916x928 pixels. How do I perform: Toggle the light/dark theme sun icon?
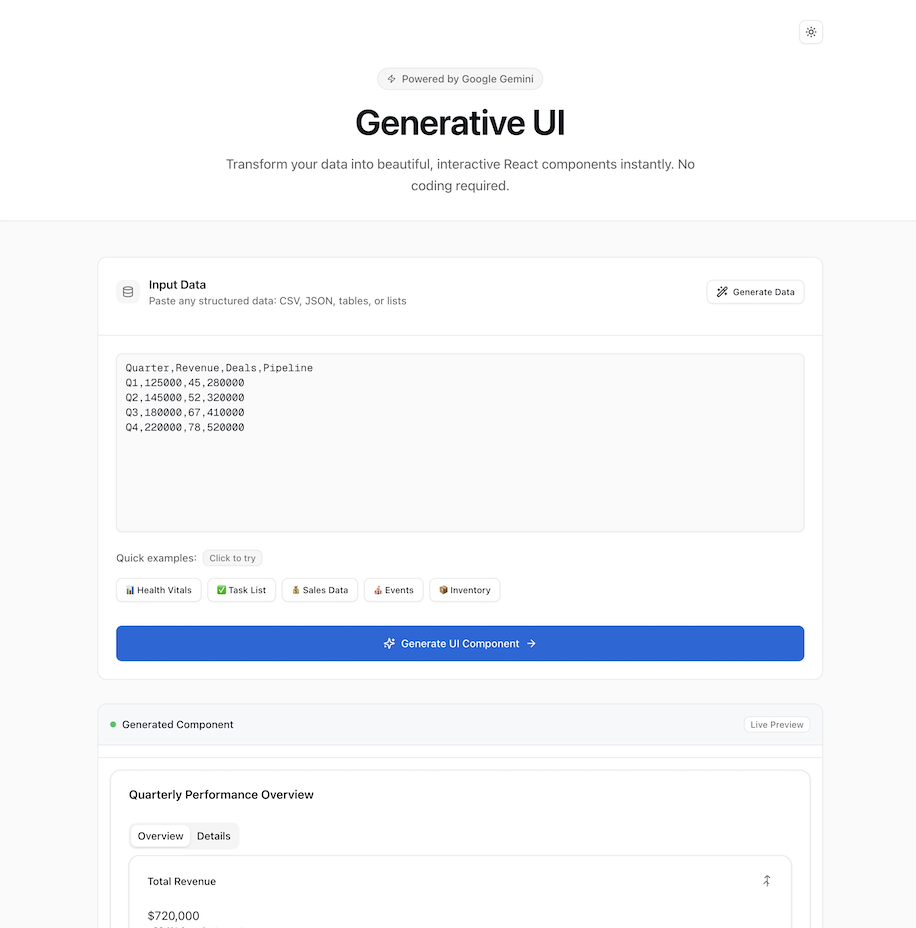811,32
